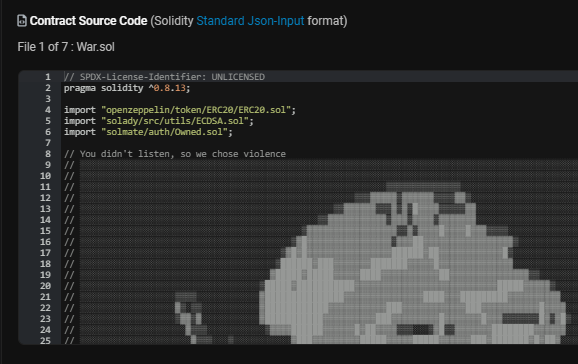Select the 'File 1 of 7 : War.sol' label
The image size is (578, 364).
pos(66,47)
